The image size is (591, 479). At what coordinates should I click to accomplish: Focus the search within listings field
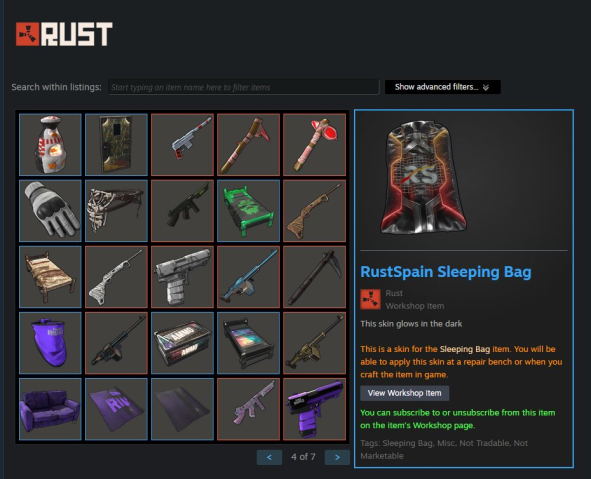(243, 87)
